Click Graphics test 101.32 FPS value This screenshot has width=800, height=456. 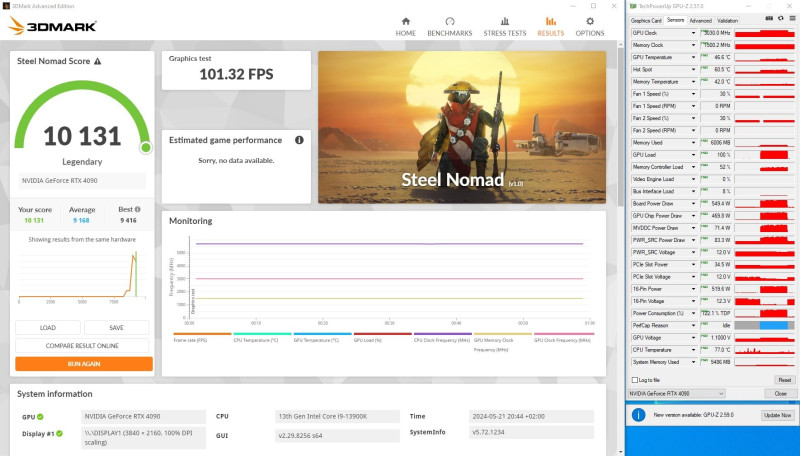(x=236, y=74)
